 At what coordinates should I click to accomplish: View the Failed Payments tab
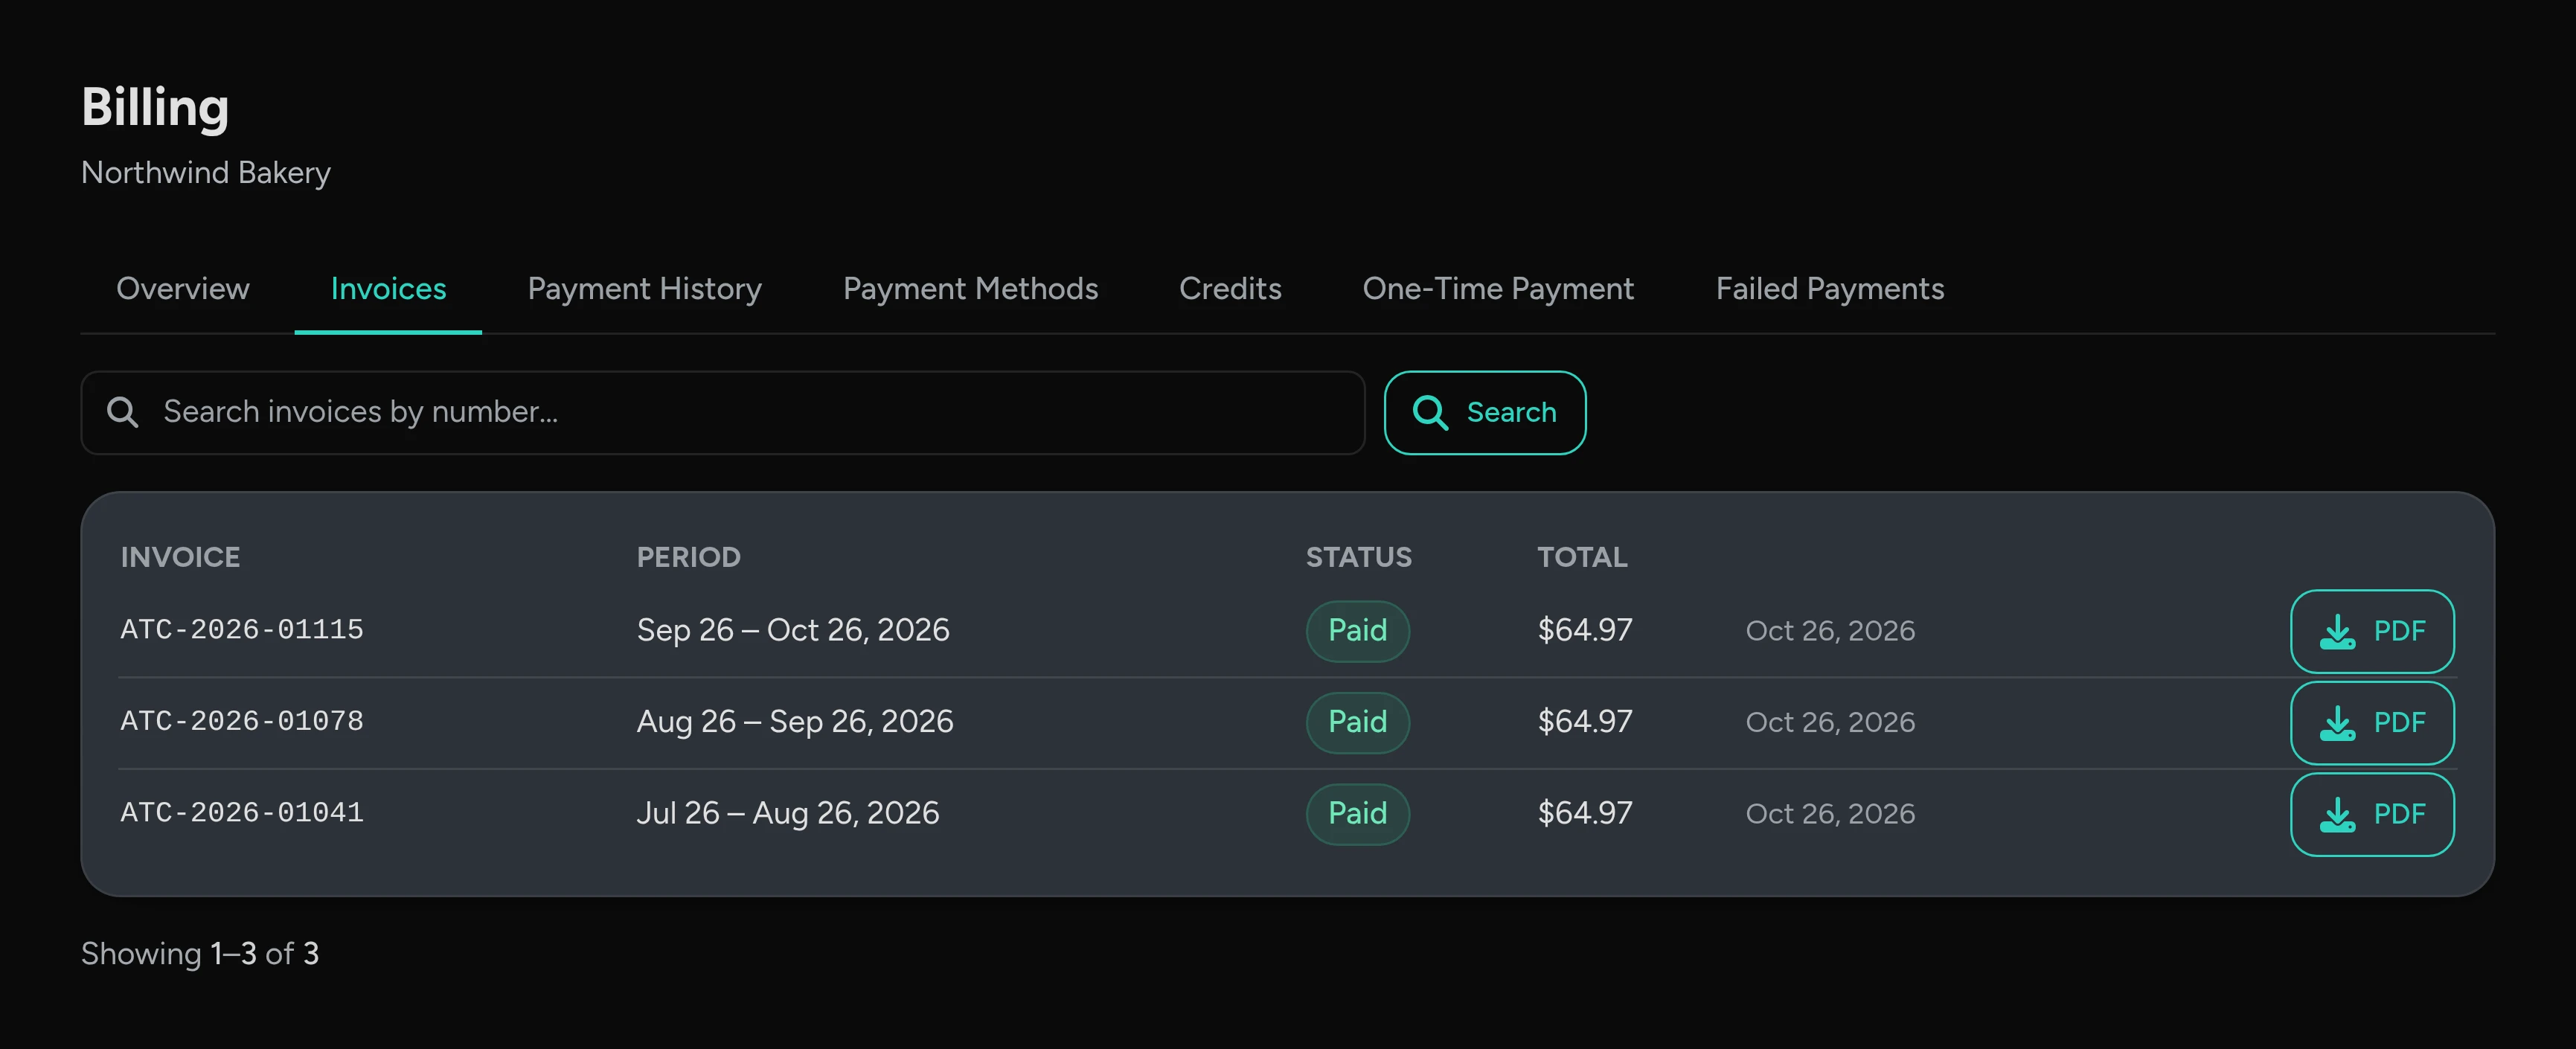point(1829,289)
